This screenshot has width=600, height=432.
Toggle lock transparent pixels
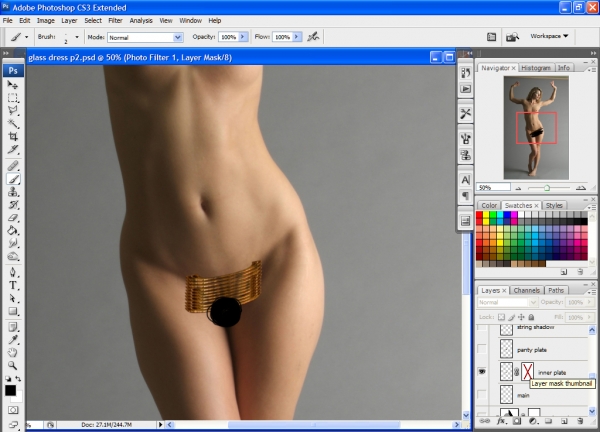tap(501, 317)
